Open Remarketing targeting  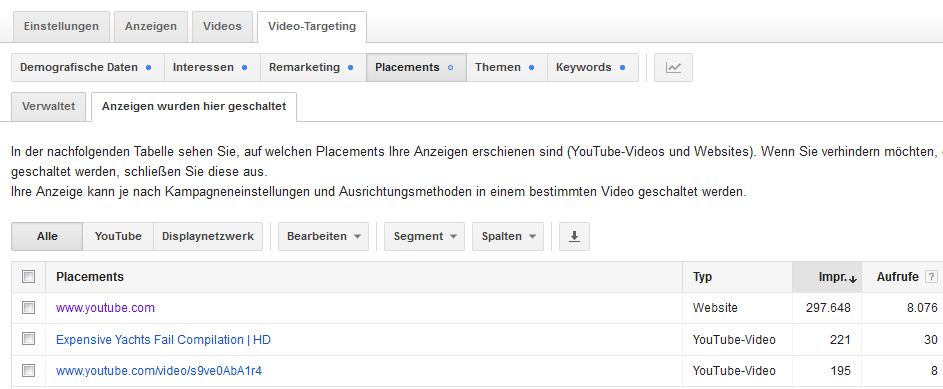(313, 67)
